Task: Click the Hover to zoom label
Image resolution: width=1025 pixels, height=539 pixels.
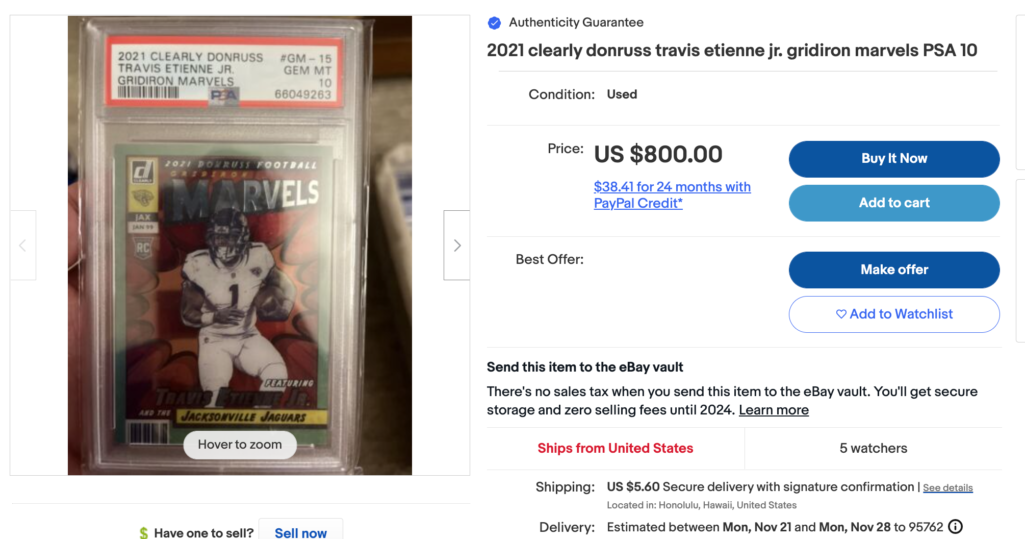Action: pyautogui.click(x=240, y=445)
